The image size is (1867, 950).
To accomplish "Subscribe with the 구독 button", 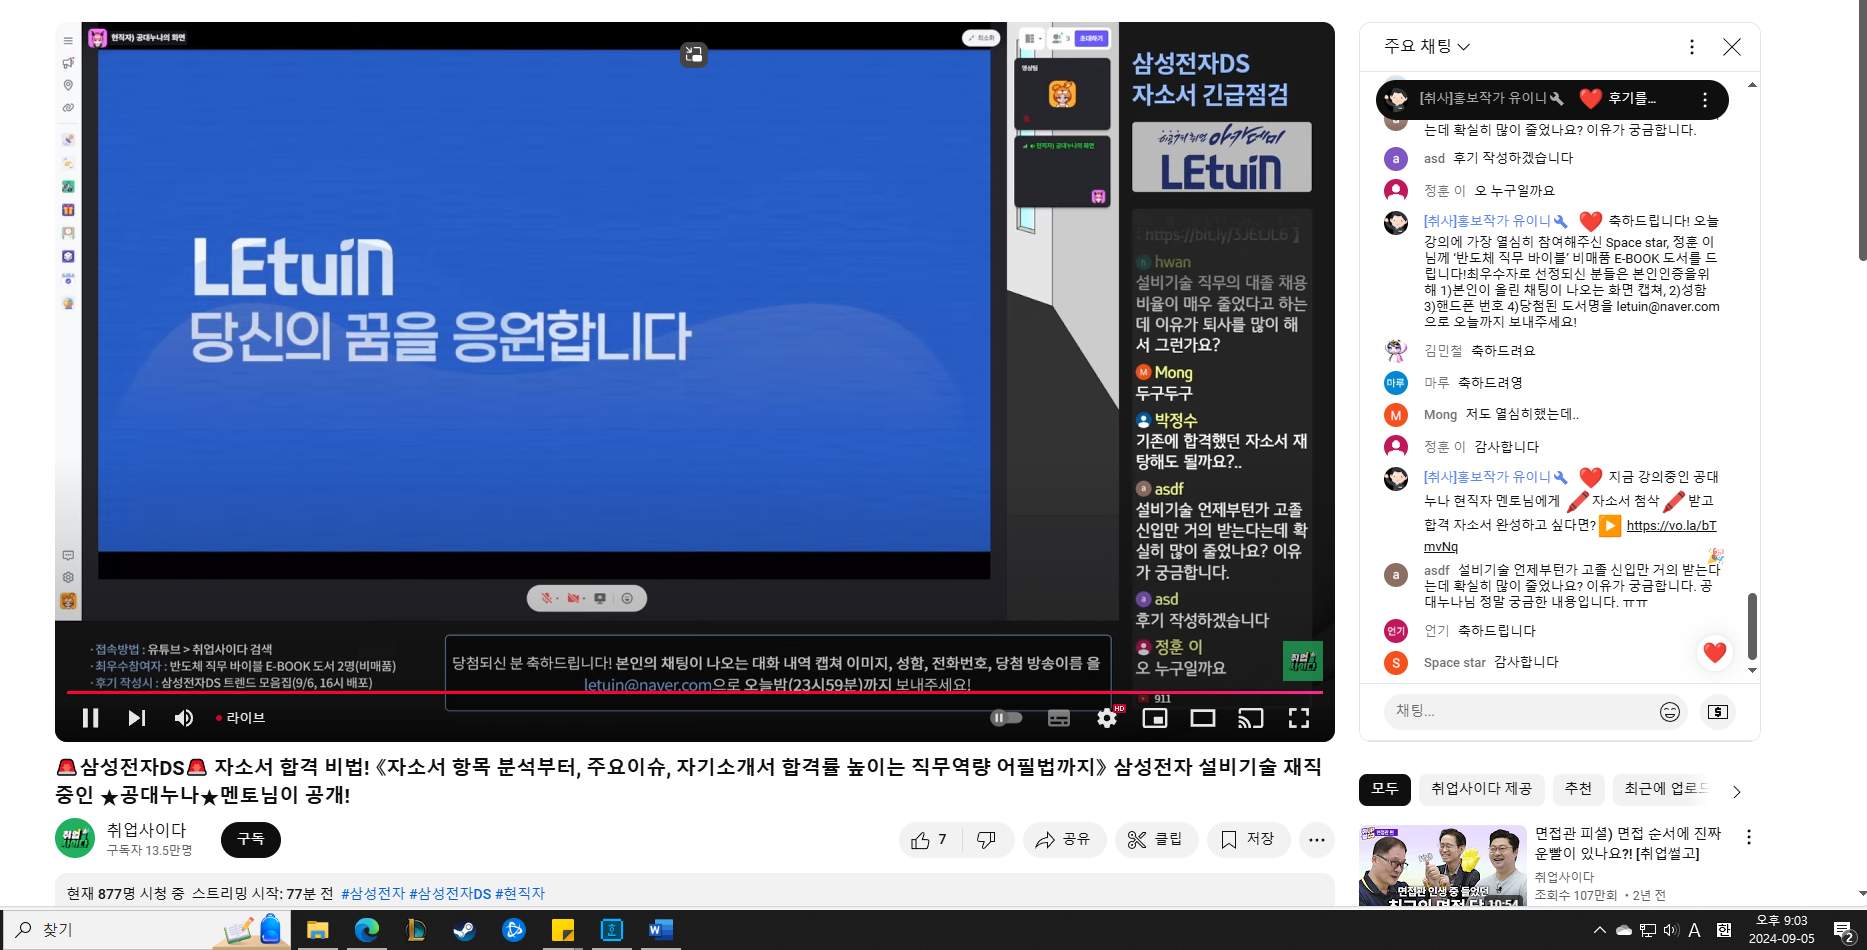I will [250, 840].
